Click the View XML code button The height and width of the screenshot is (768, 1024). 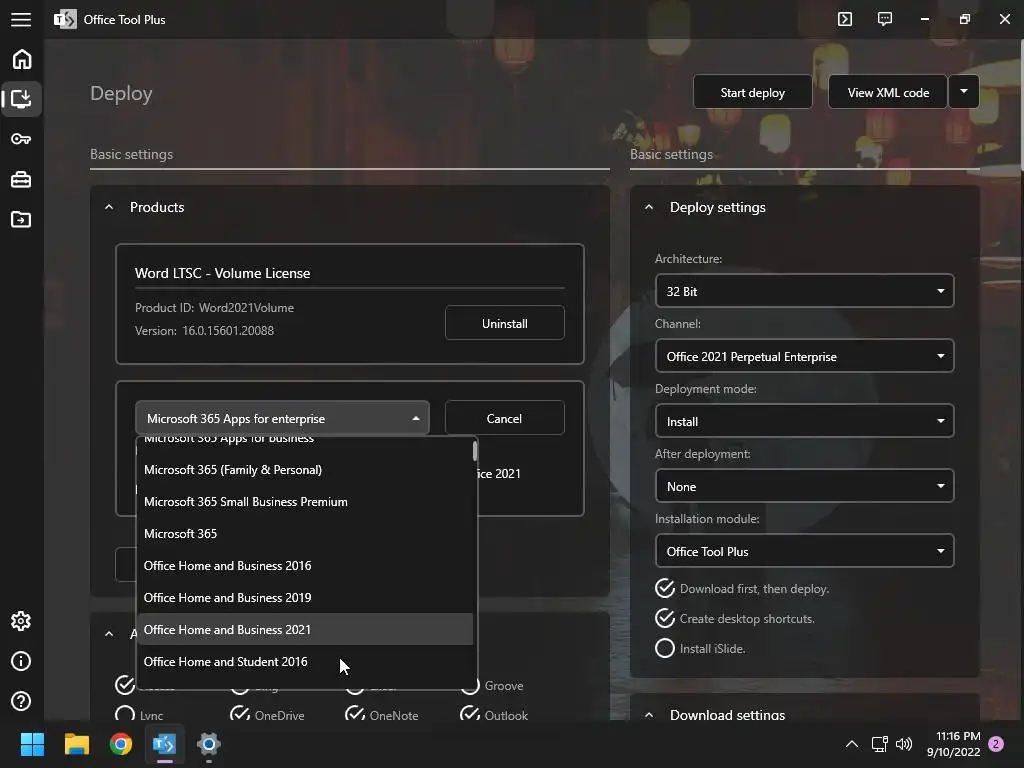pyautogui.click(x=888, y=92)
